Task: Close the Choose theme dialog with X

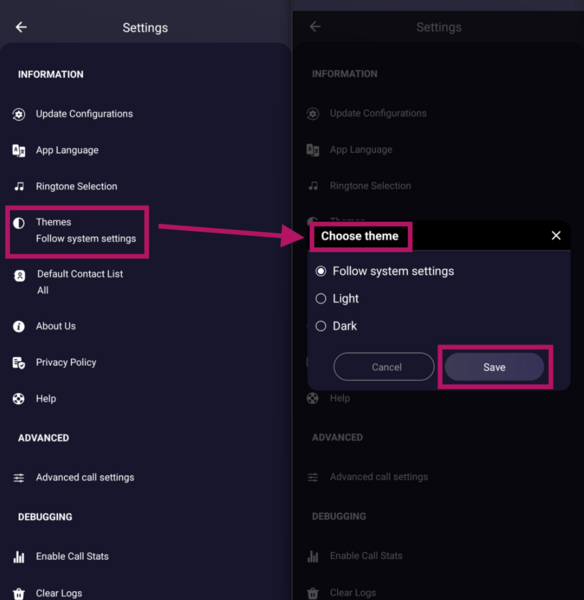Action: (x=556, y=235)
